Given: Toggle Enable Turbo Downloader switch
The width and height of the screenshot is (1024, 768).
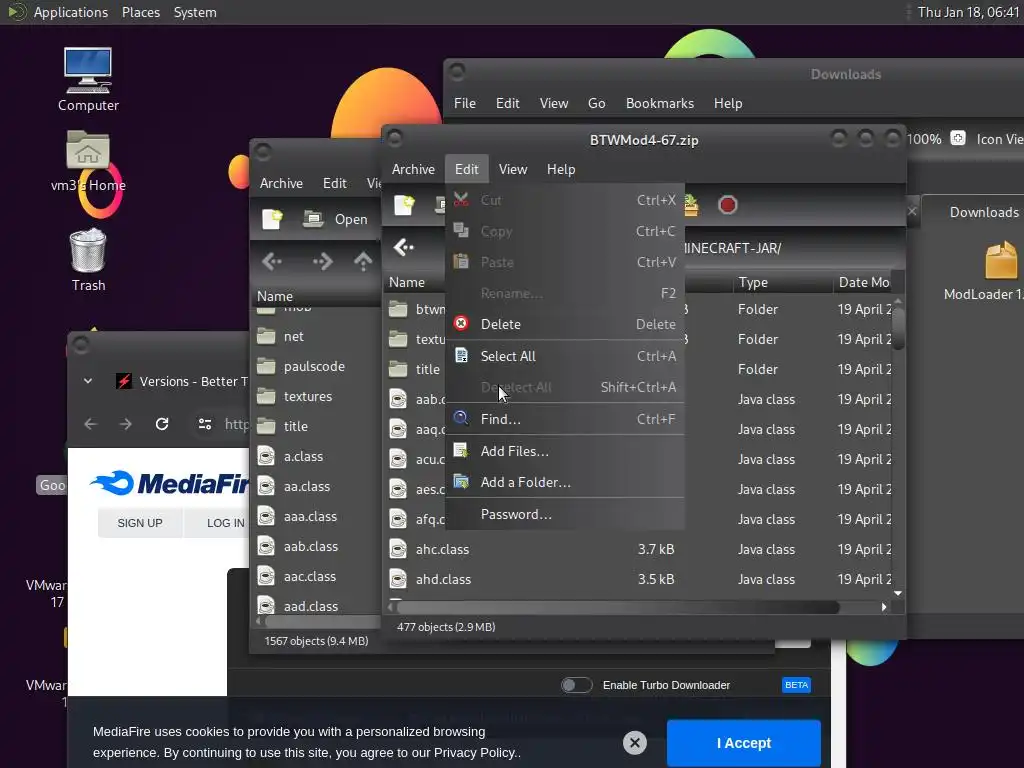Looking at the screenshot, I should click(x=576, y=685).
